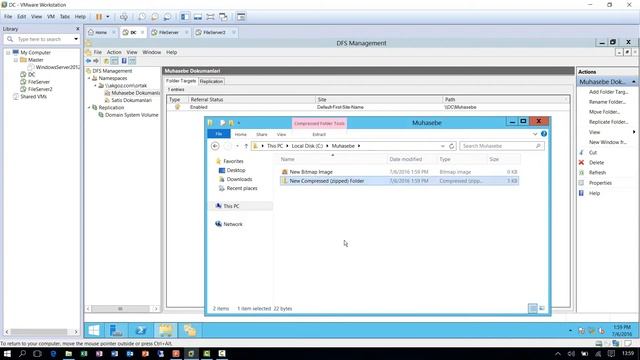Collapse the Master folder in the library
This screenshot has height=360, width=640.
(x=16, y=60)
